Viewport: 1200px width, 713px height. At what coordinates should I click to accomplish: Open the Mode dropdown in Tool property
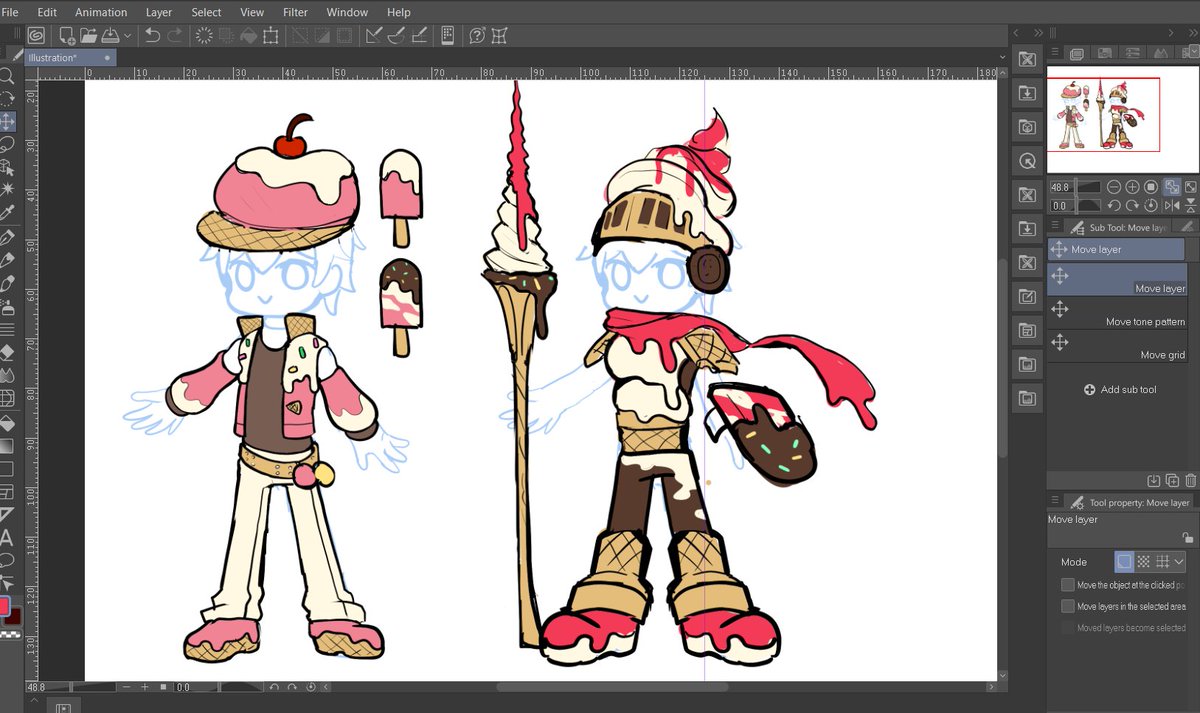(1180, 562)
